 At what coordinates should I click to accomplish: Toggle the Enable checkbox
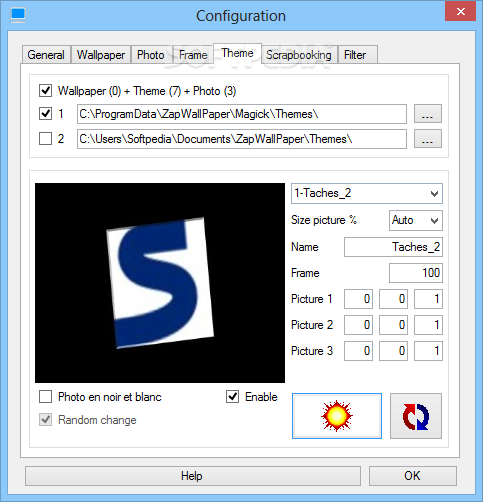(232, 397)
